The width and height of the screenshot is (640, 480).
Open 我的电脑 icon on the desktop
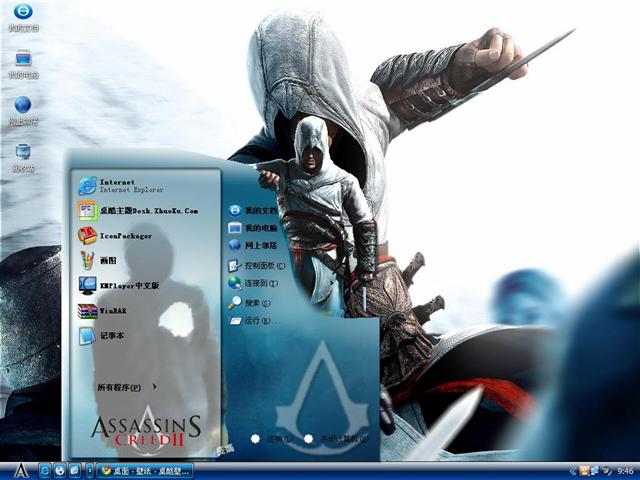pyautogui.click(x=23, y=64)
